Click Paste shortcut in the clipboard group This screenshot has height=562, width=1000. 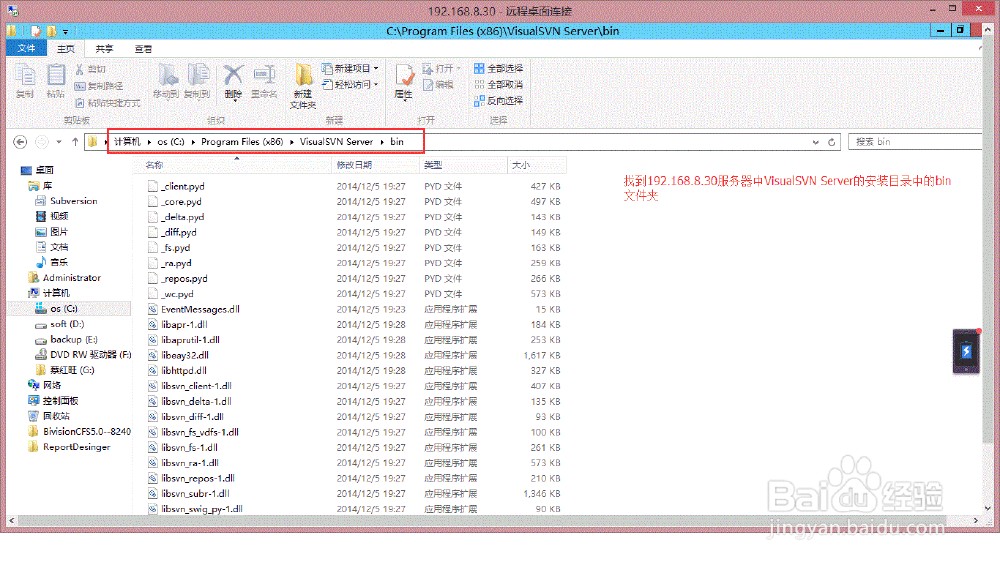(x=108, y=103)
